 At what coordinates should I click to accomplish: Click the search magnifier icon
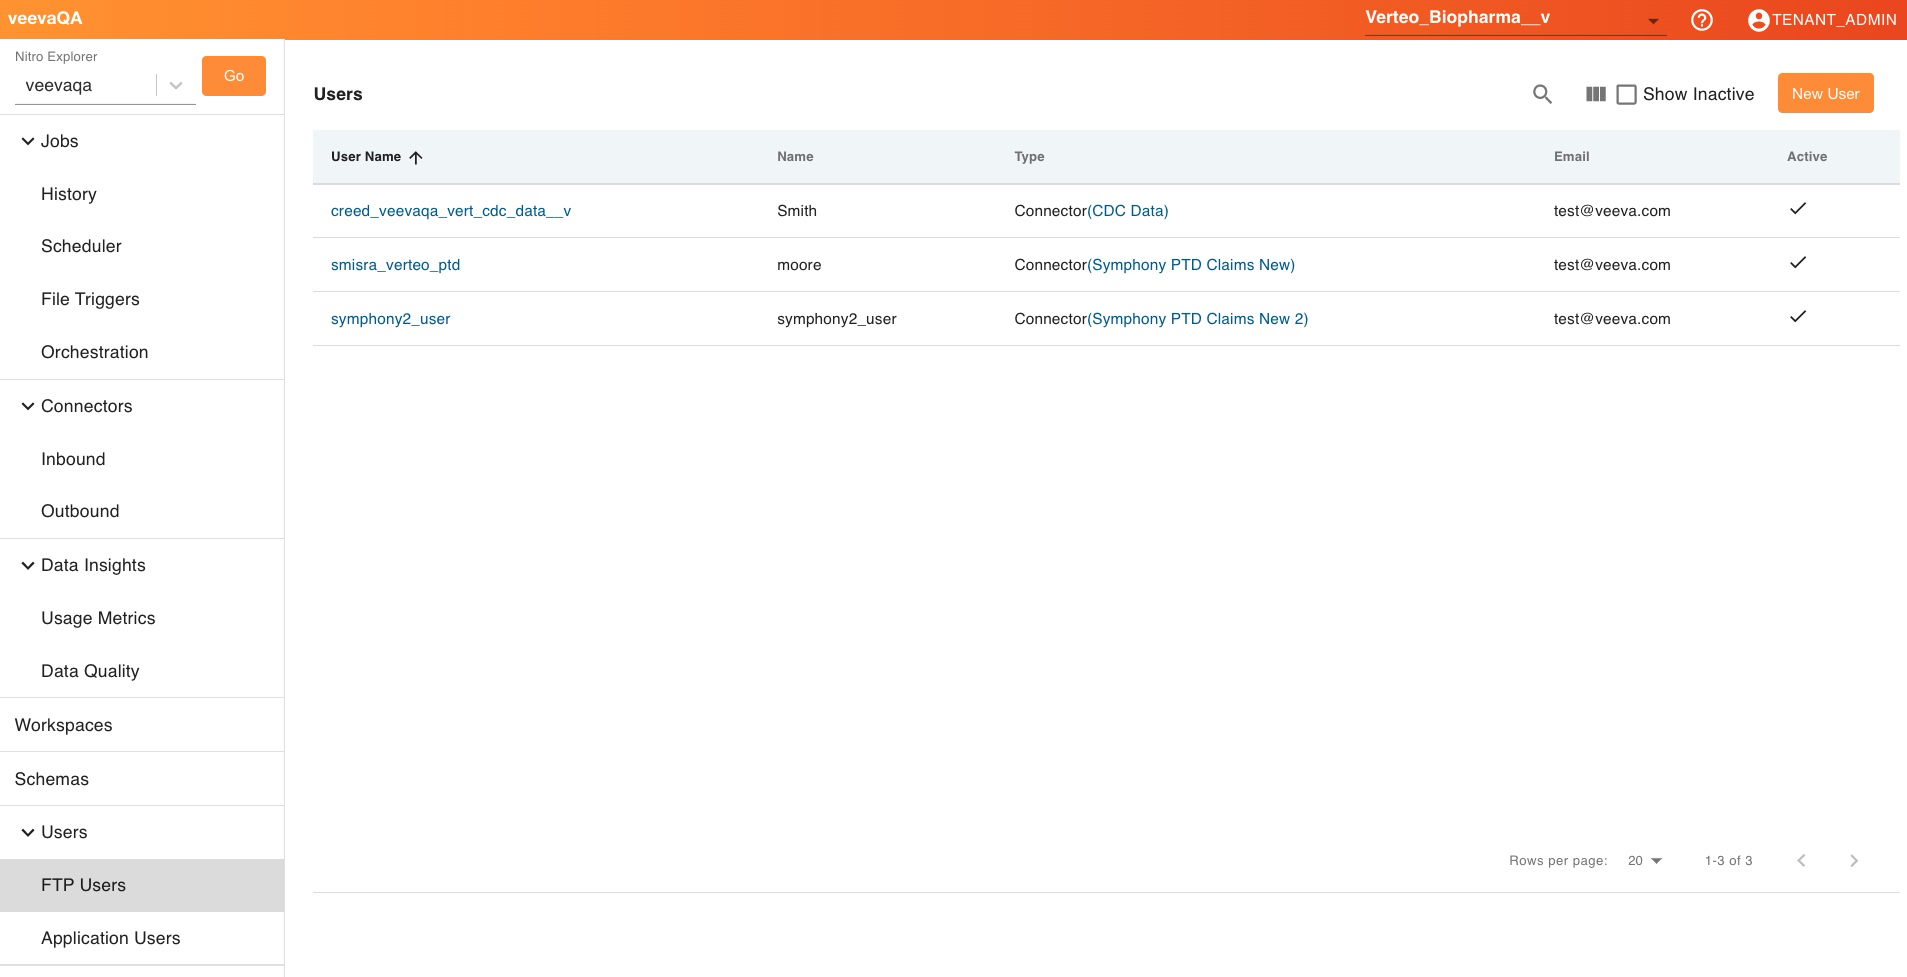[x=1542, y=94]
